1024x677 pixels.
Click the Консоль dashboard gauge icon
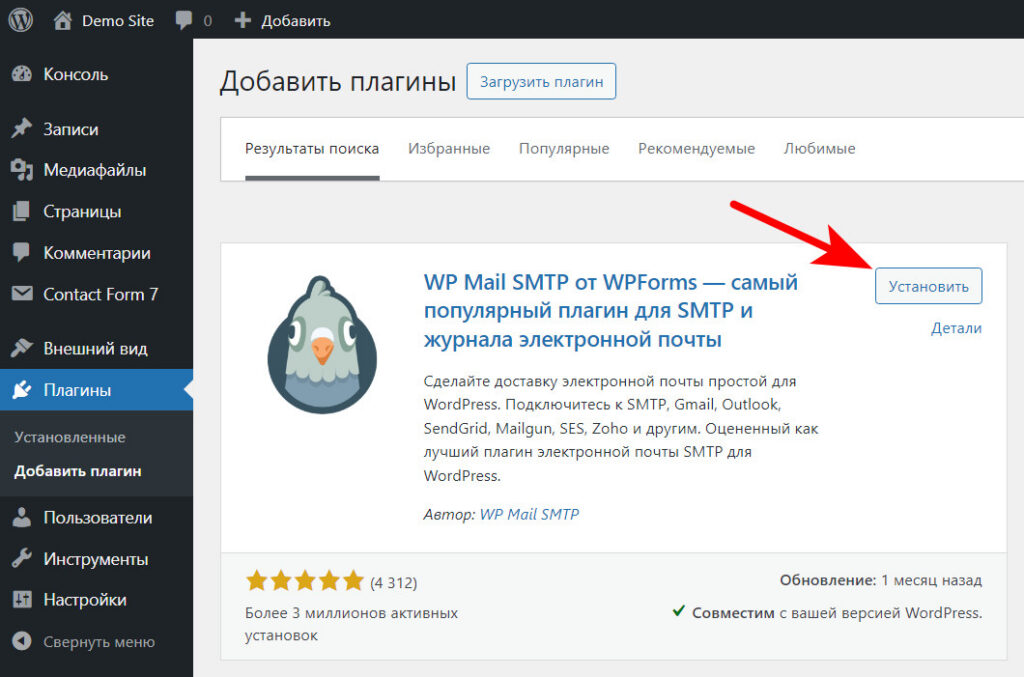tap(22, 74)
